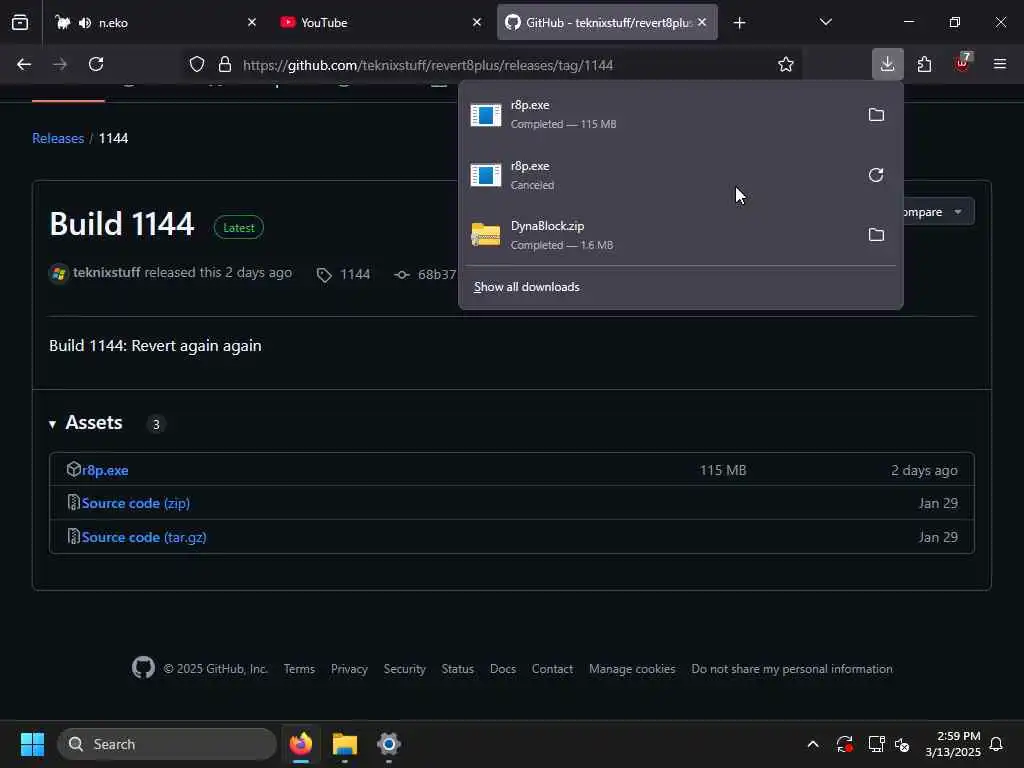Click the GitHub logo in the footer
Screen dimensions: 1024x768
click(x=143, y=667)
